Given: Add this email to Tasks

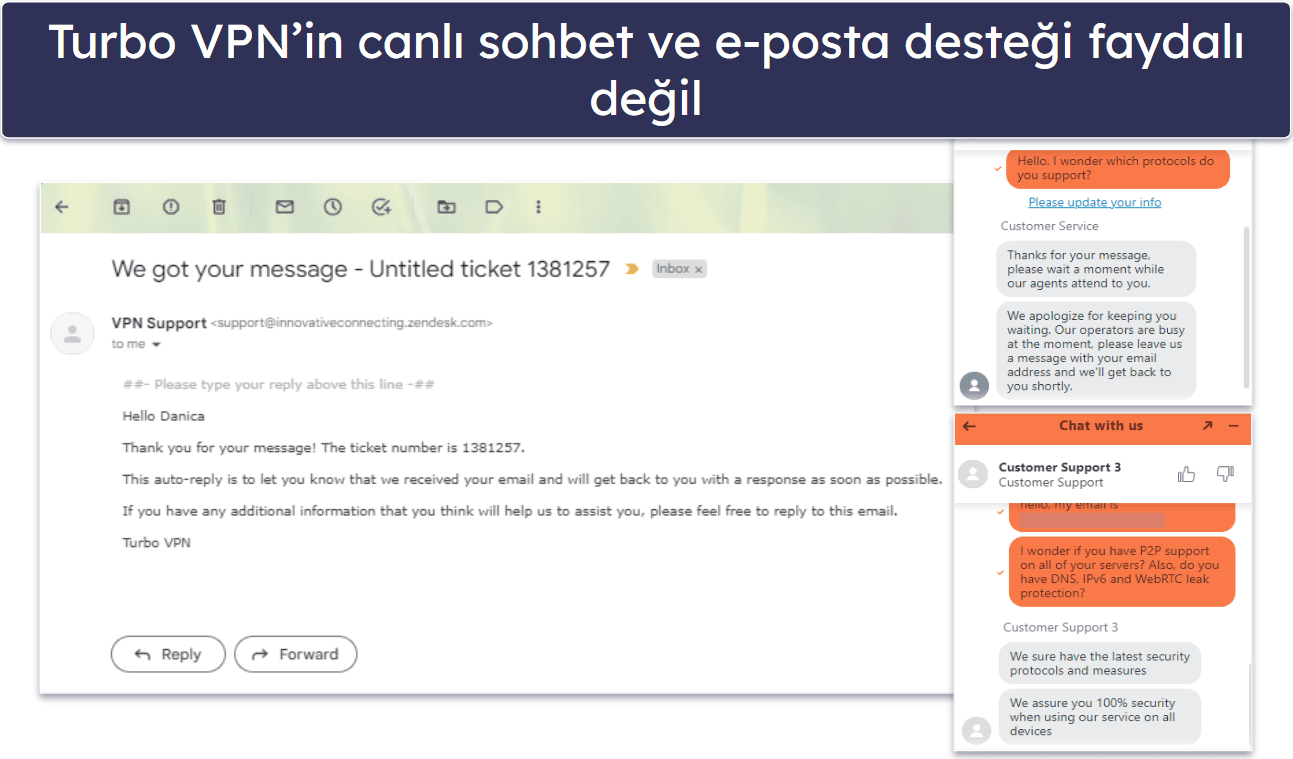Looking at the screenshot, I should coord(381,207).
